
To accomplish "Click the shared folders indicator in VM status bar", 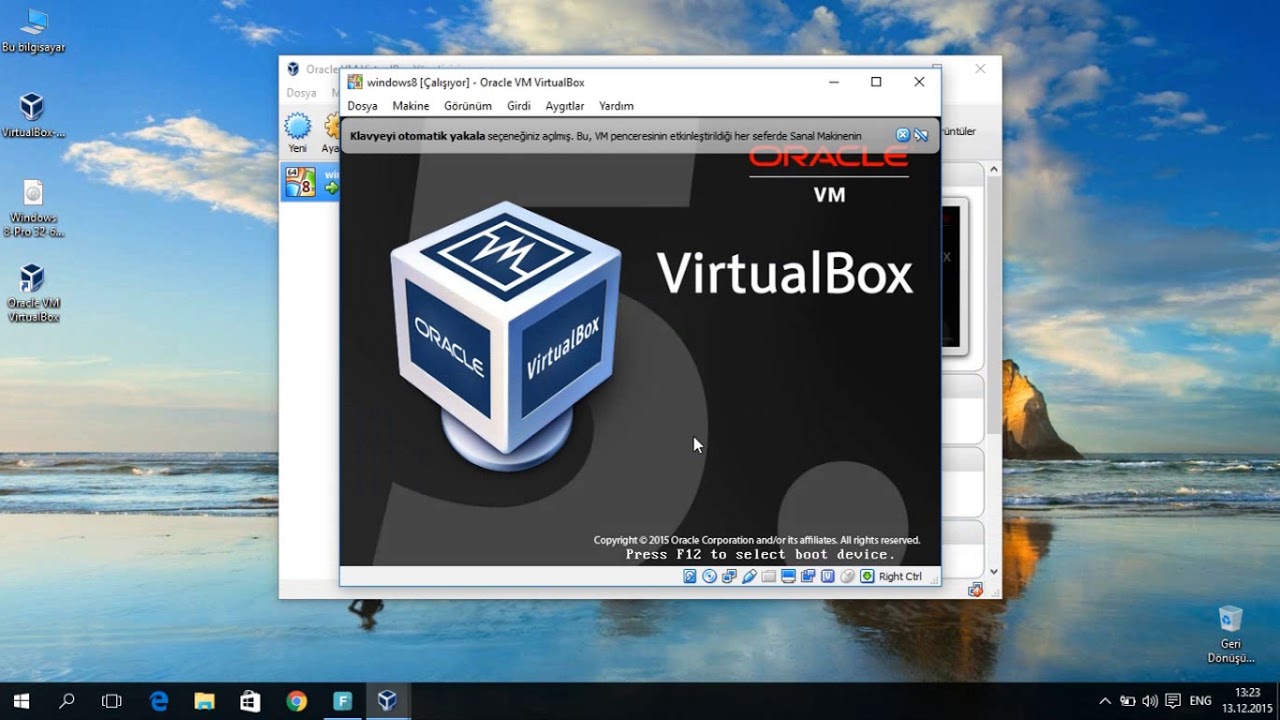I will click(769, 576).
